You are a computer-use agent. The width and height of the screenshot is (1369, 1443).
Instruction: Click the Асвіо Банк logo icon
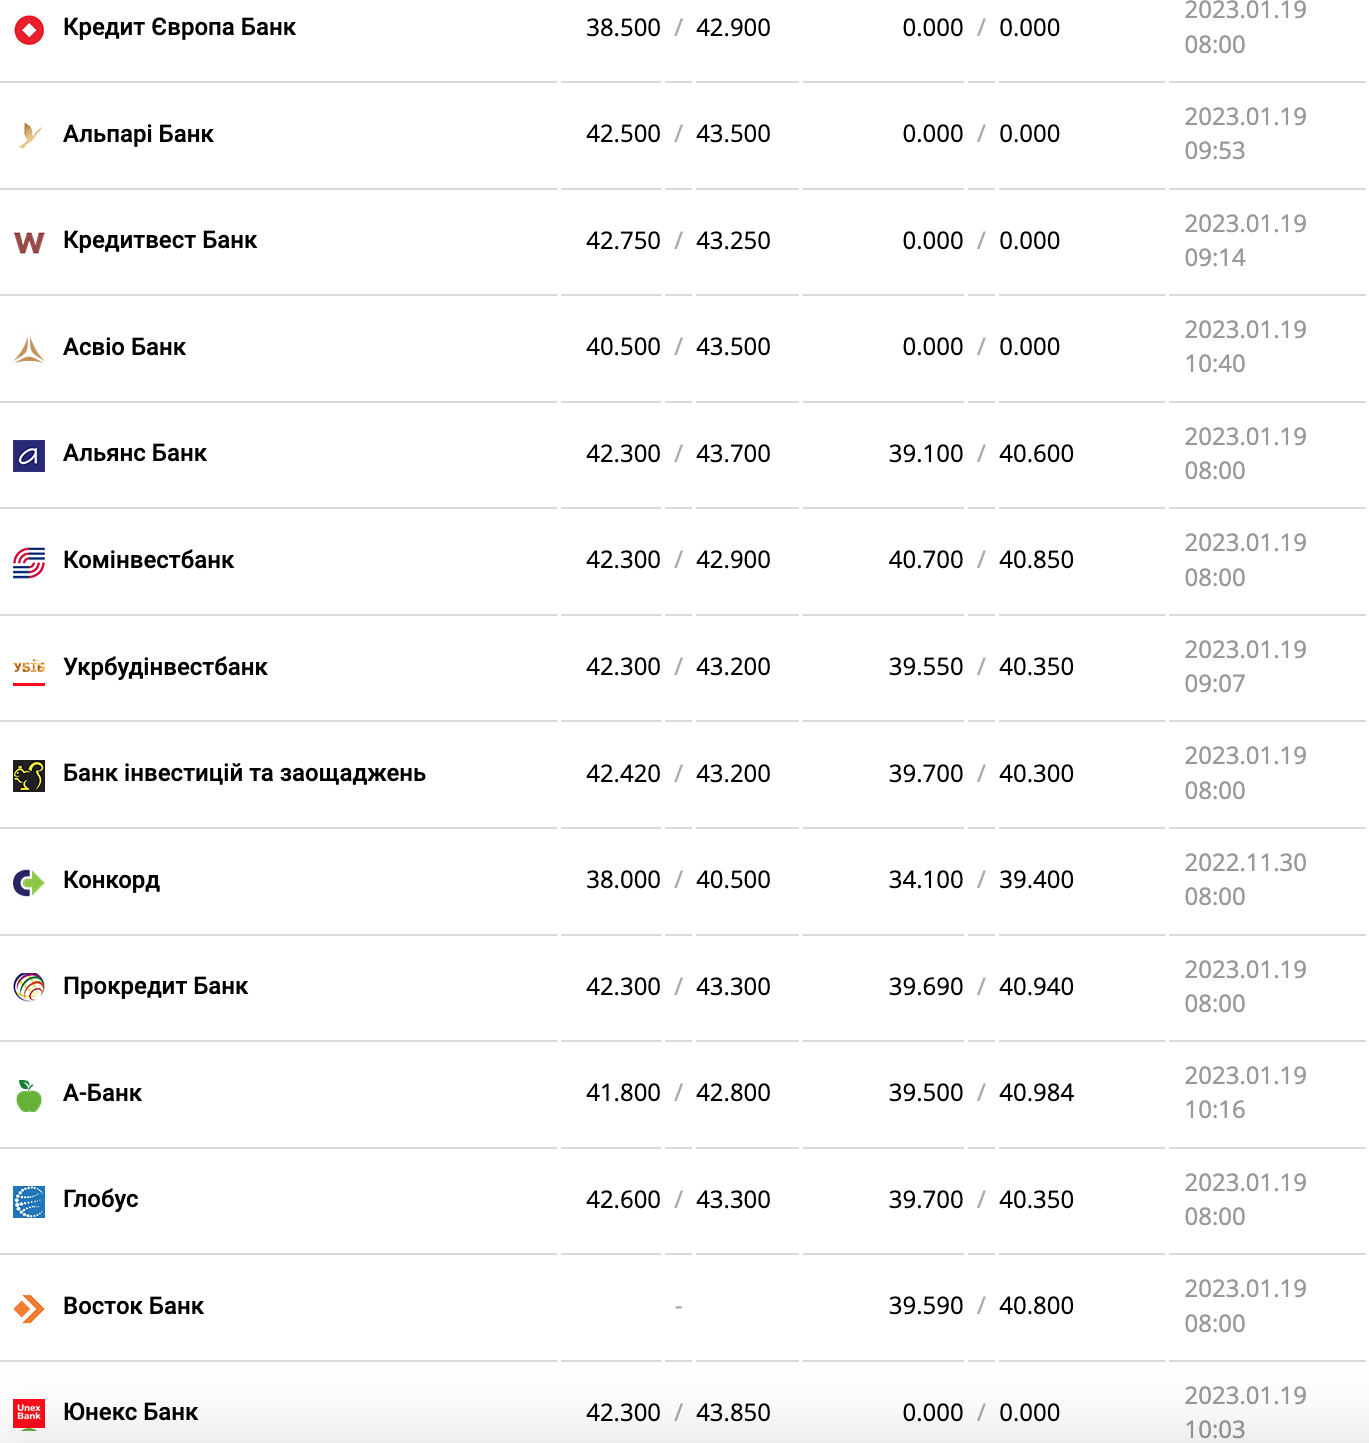[x=29, y=349]
